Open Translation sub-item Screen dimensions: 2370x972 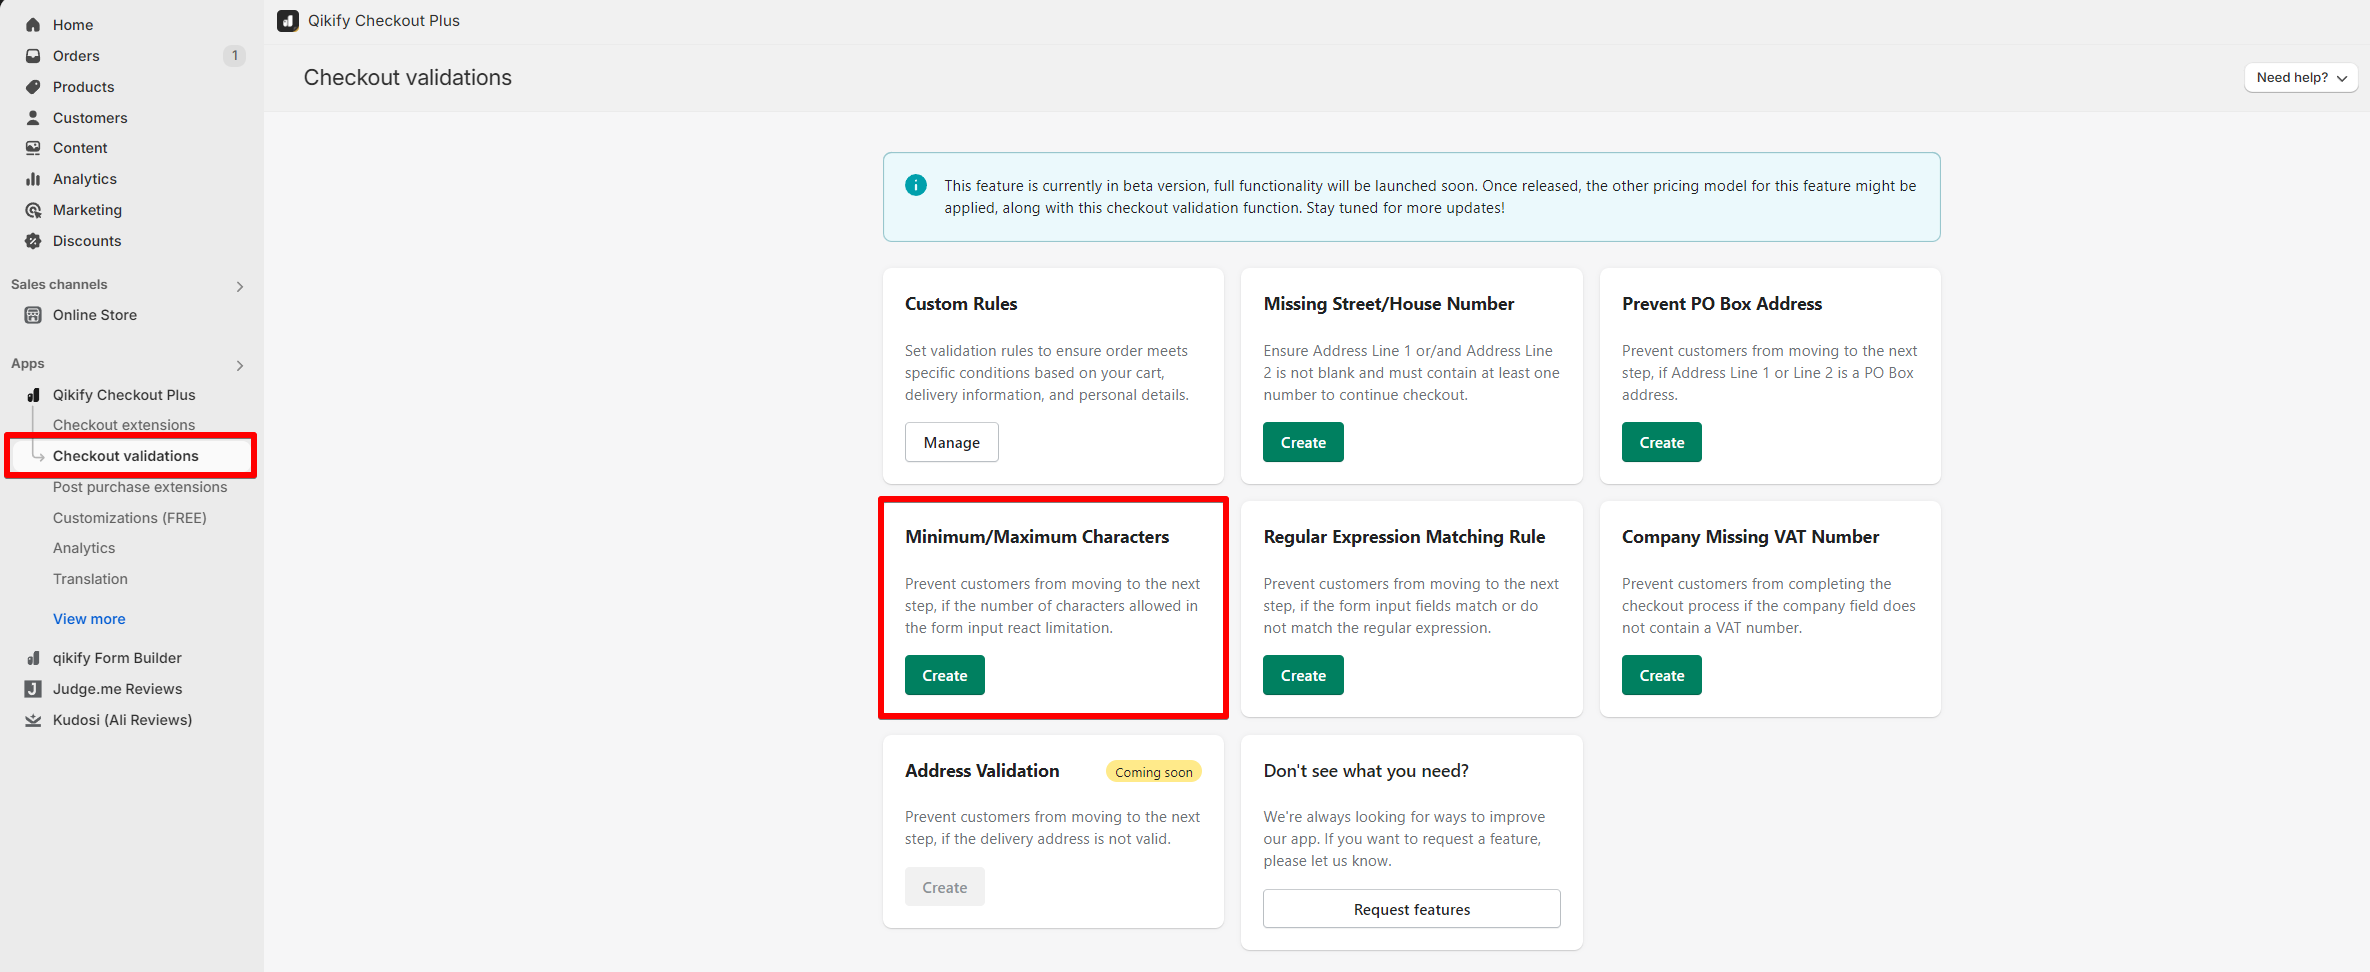[90, 579]
